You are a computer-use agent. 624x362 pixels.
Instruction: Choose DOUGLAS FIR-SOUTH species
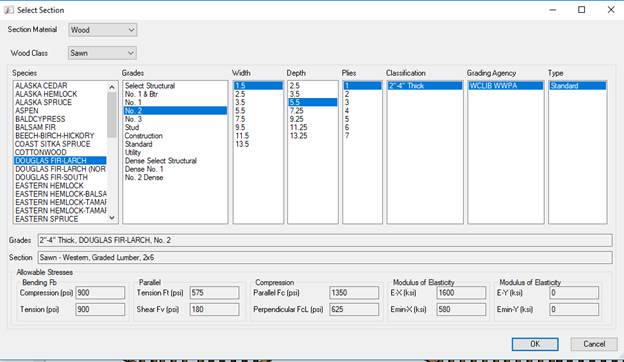click(x=51, y=177)
